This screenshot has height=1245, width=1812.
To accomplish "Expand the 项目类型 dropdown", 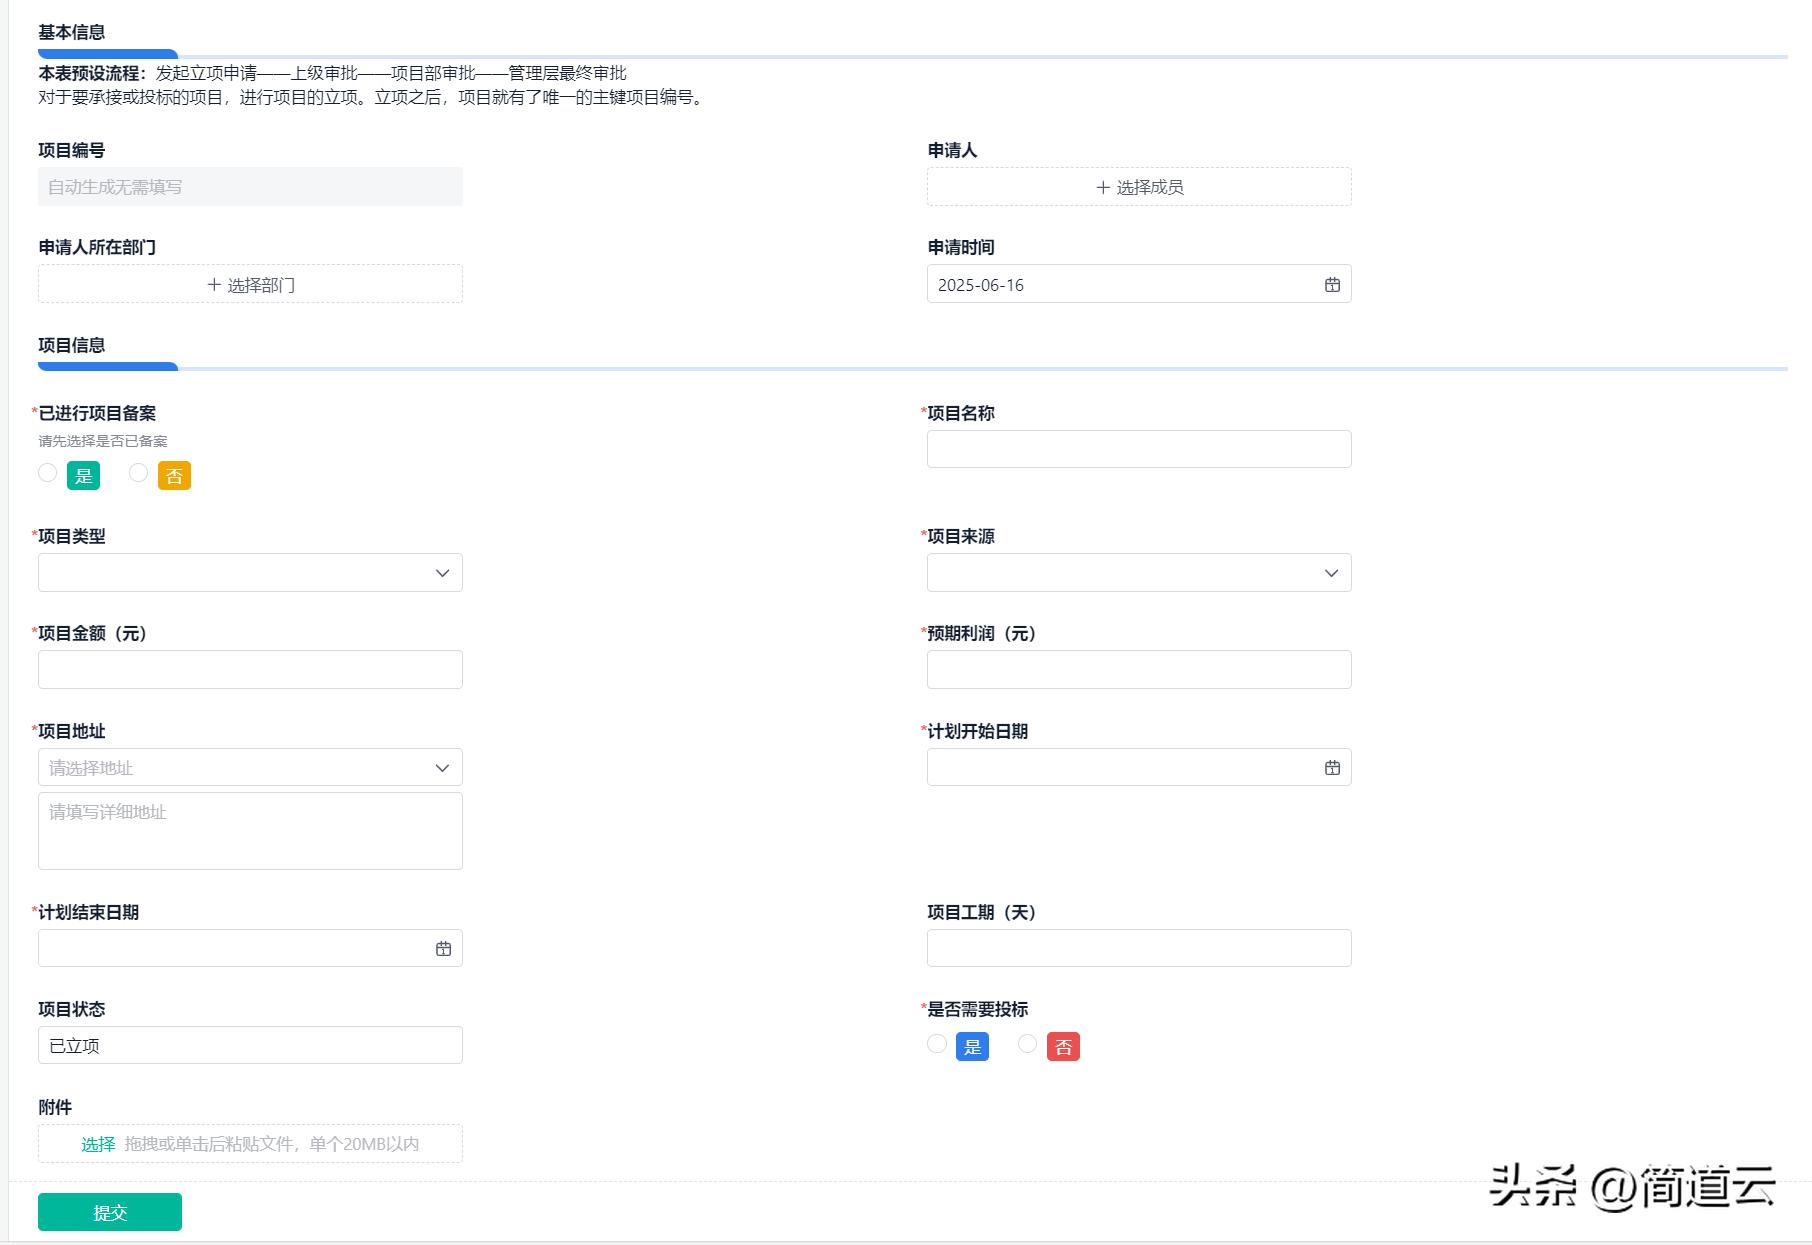I will pyautogui.click(x=443, y=572).
